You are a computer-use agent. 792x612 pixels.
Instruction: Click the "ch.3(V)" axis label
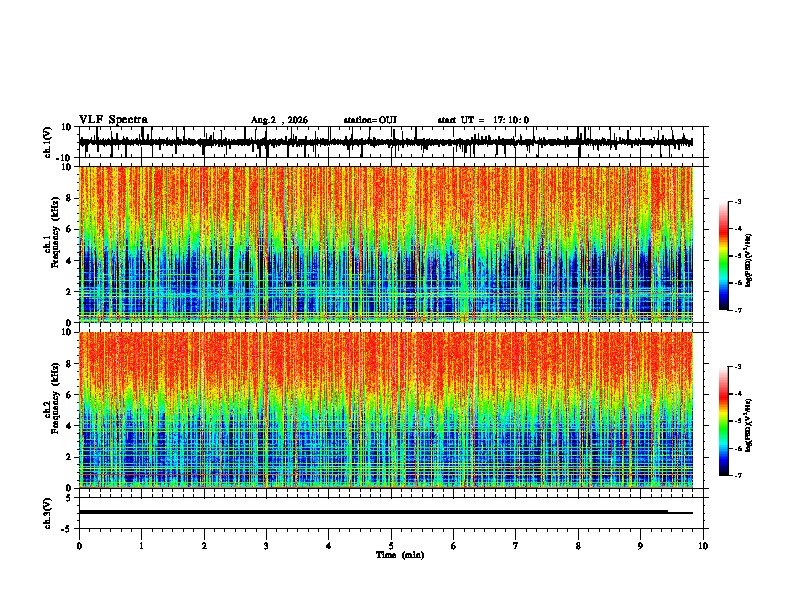48,513
